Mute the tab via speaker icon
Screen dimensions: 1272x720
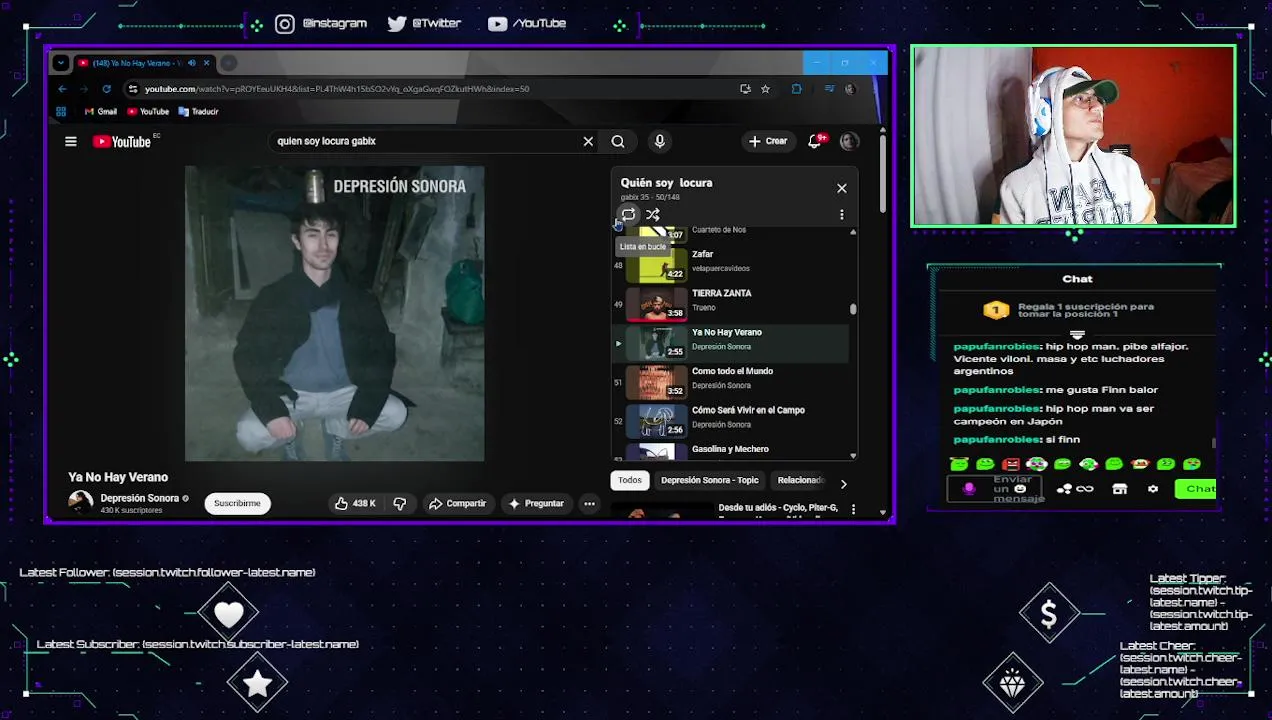coord(192,63)
